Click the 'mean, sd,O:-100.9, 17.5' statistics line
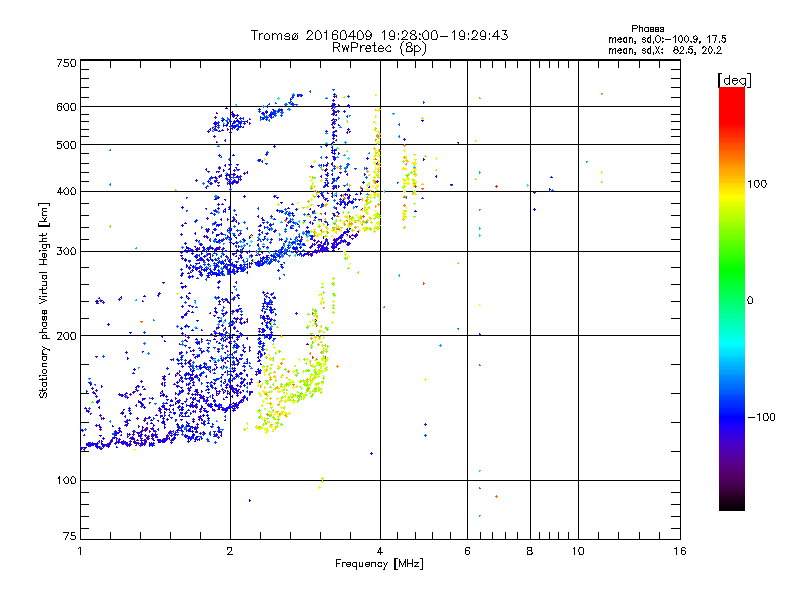The image size is (800, 600). point(667,39)
